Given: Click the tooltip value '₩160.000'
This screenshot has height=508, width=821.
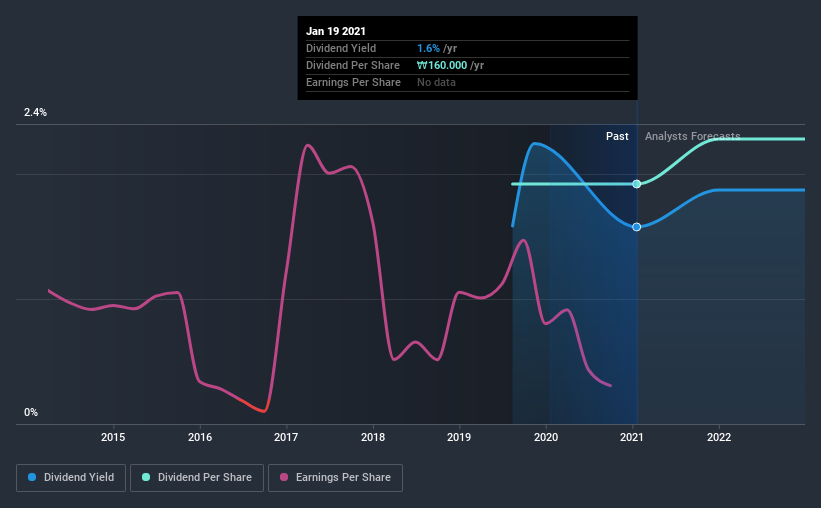Looking at the screenshot, I should tap(442, 65).
